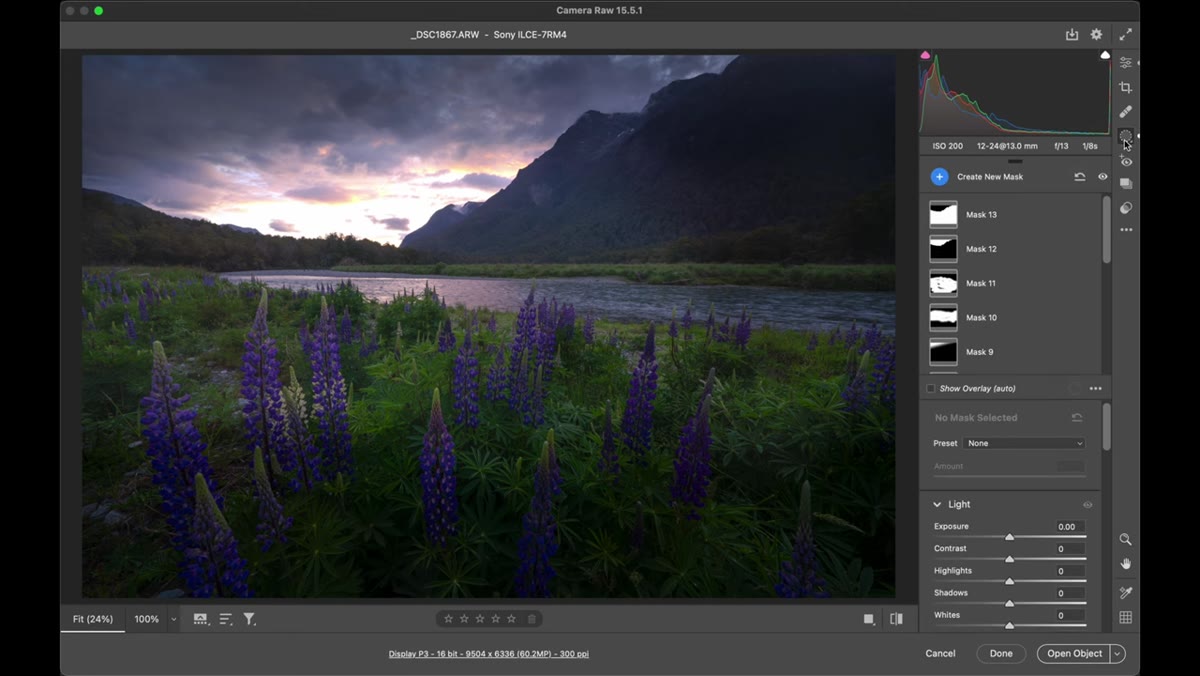Click the Contrast slider handle
The width and height of the screenshot is (1200, 676).
1009,560
